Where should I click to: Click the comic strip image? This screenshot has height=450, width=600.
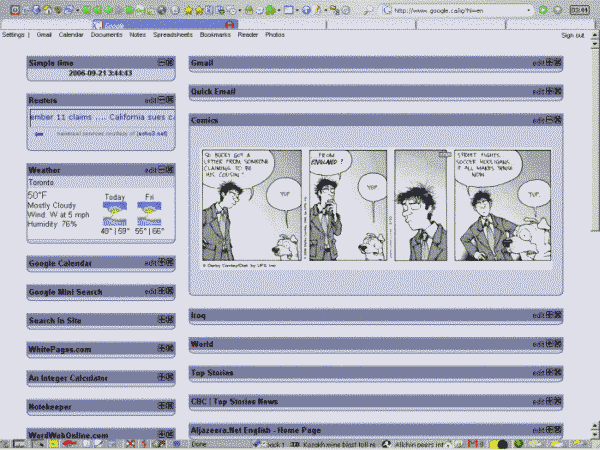click(377, 207)
